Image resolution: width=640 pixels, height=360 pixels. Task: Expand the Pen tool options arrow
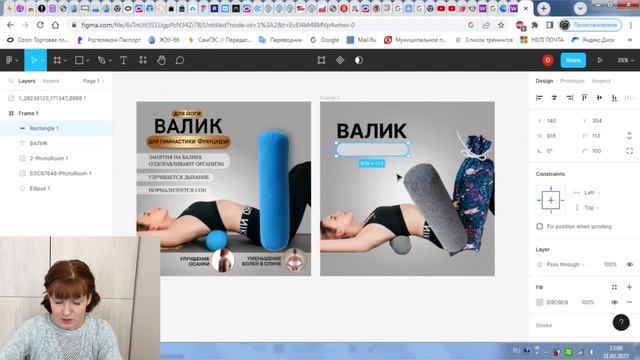(109, 61)
